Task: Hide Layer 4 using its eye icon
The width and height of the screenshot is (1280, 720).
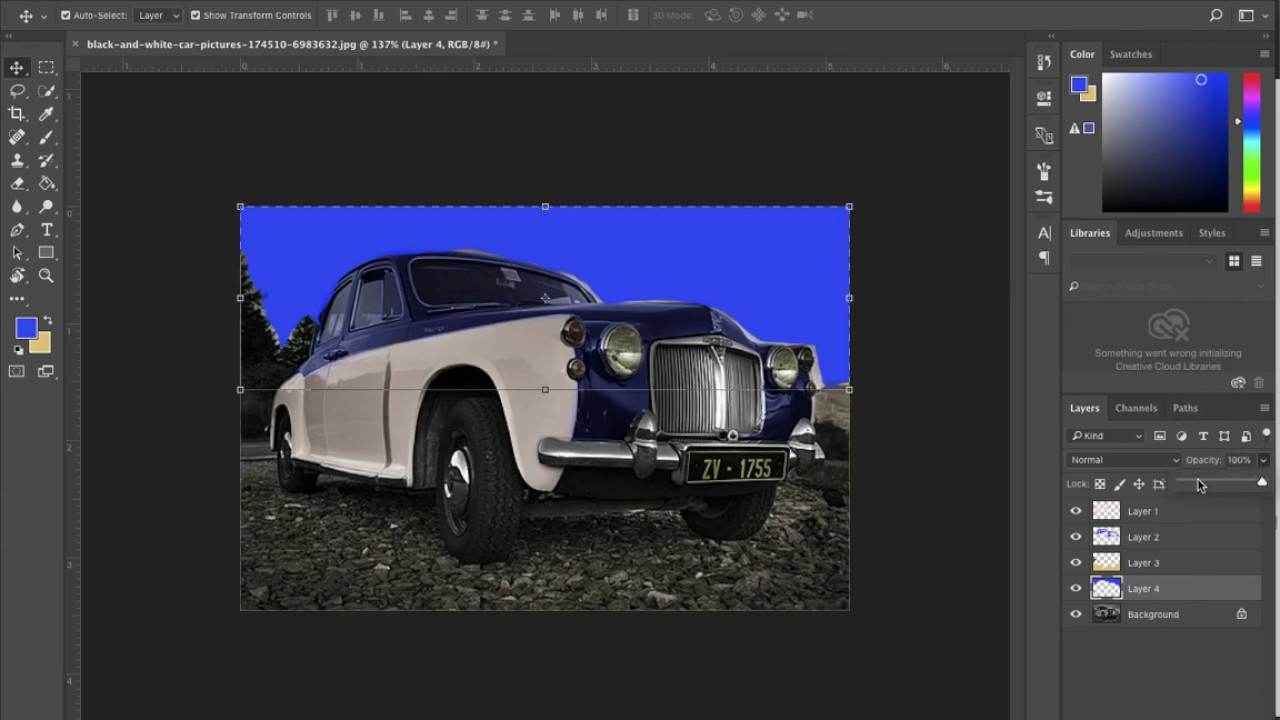Action: click(x=1076, y=589)
